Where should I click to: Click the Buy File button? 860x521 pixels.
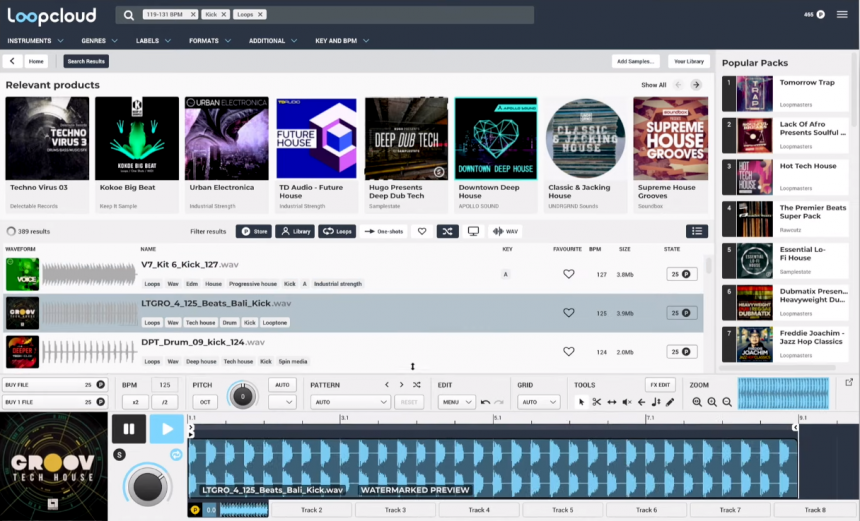click(x=55, y=385)
